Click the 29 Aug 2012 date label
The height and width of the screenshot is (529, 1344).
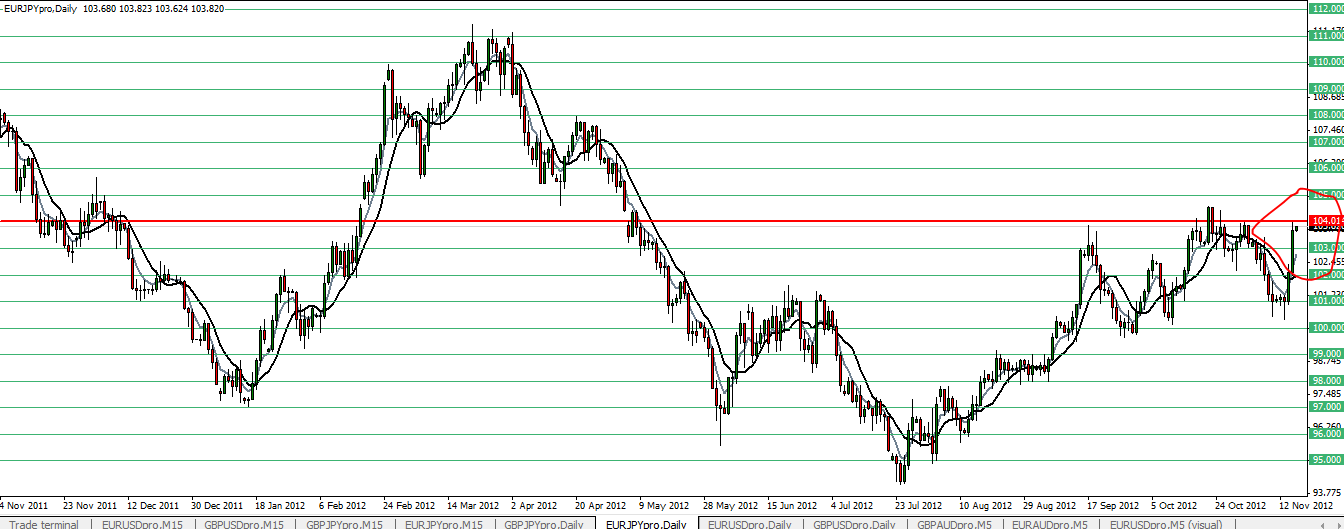click(x=1049, y=505)
